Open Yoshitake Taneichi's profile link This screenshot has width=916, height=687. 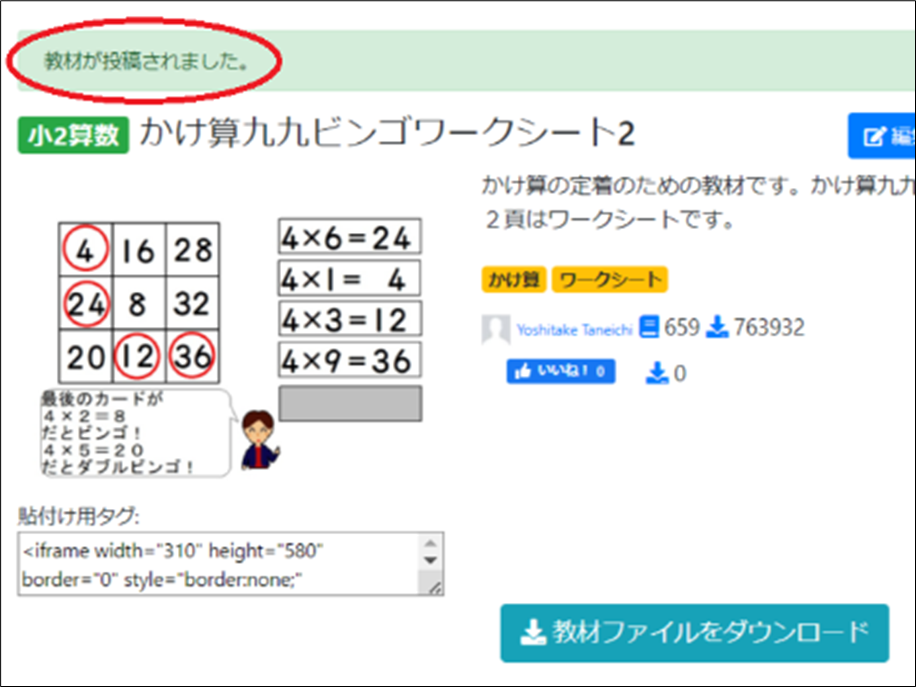pyautogui.click(x=574, y=329)
